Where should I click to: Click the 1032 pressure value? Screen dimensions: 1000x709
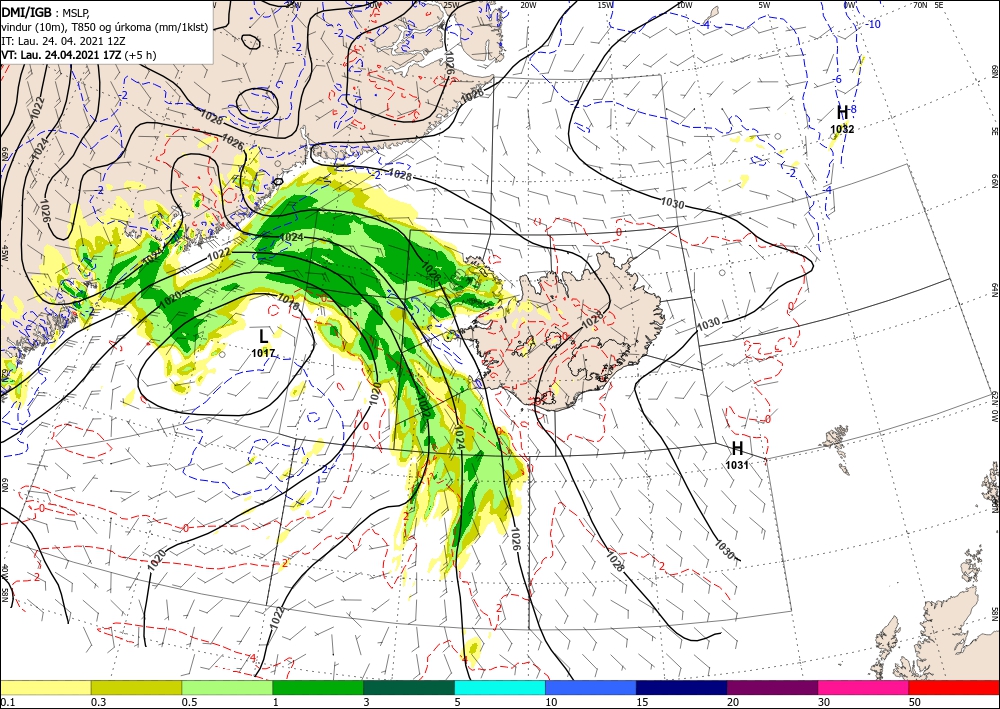point(842,129)
